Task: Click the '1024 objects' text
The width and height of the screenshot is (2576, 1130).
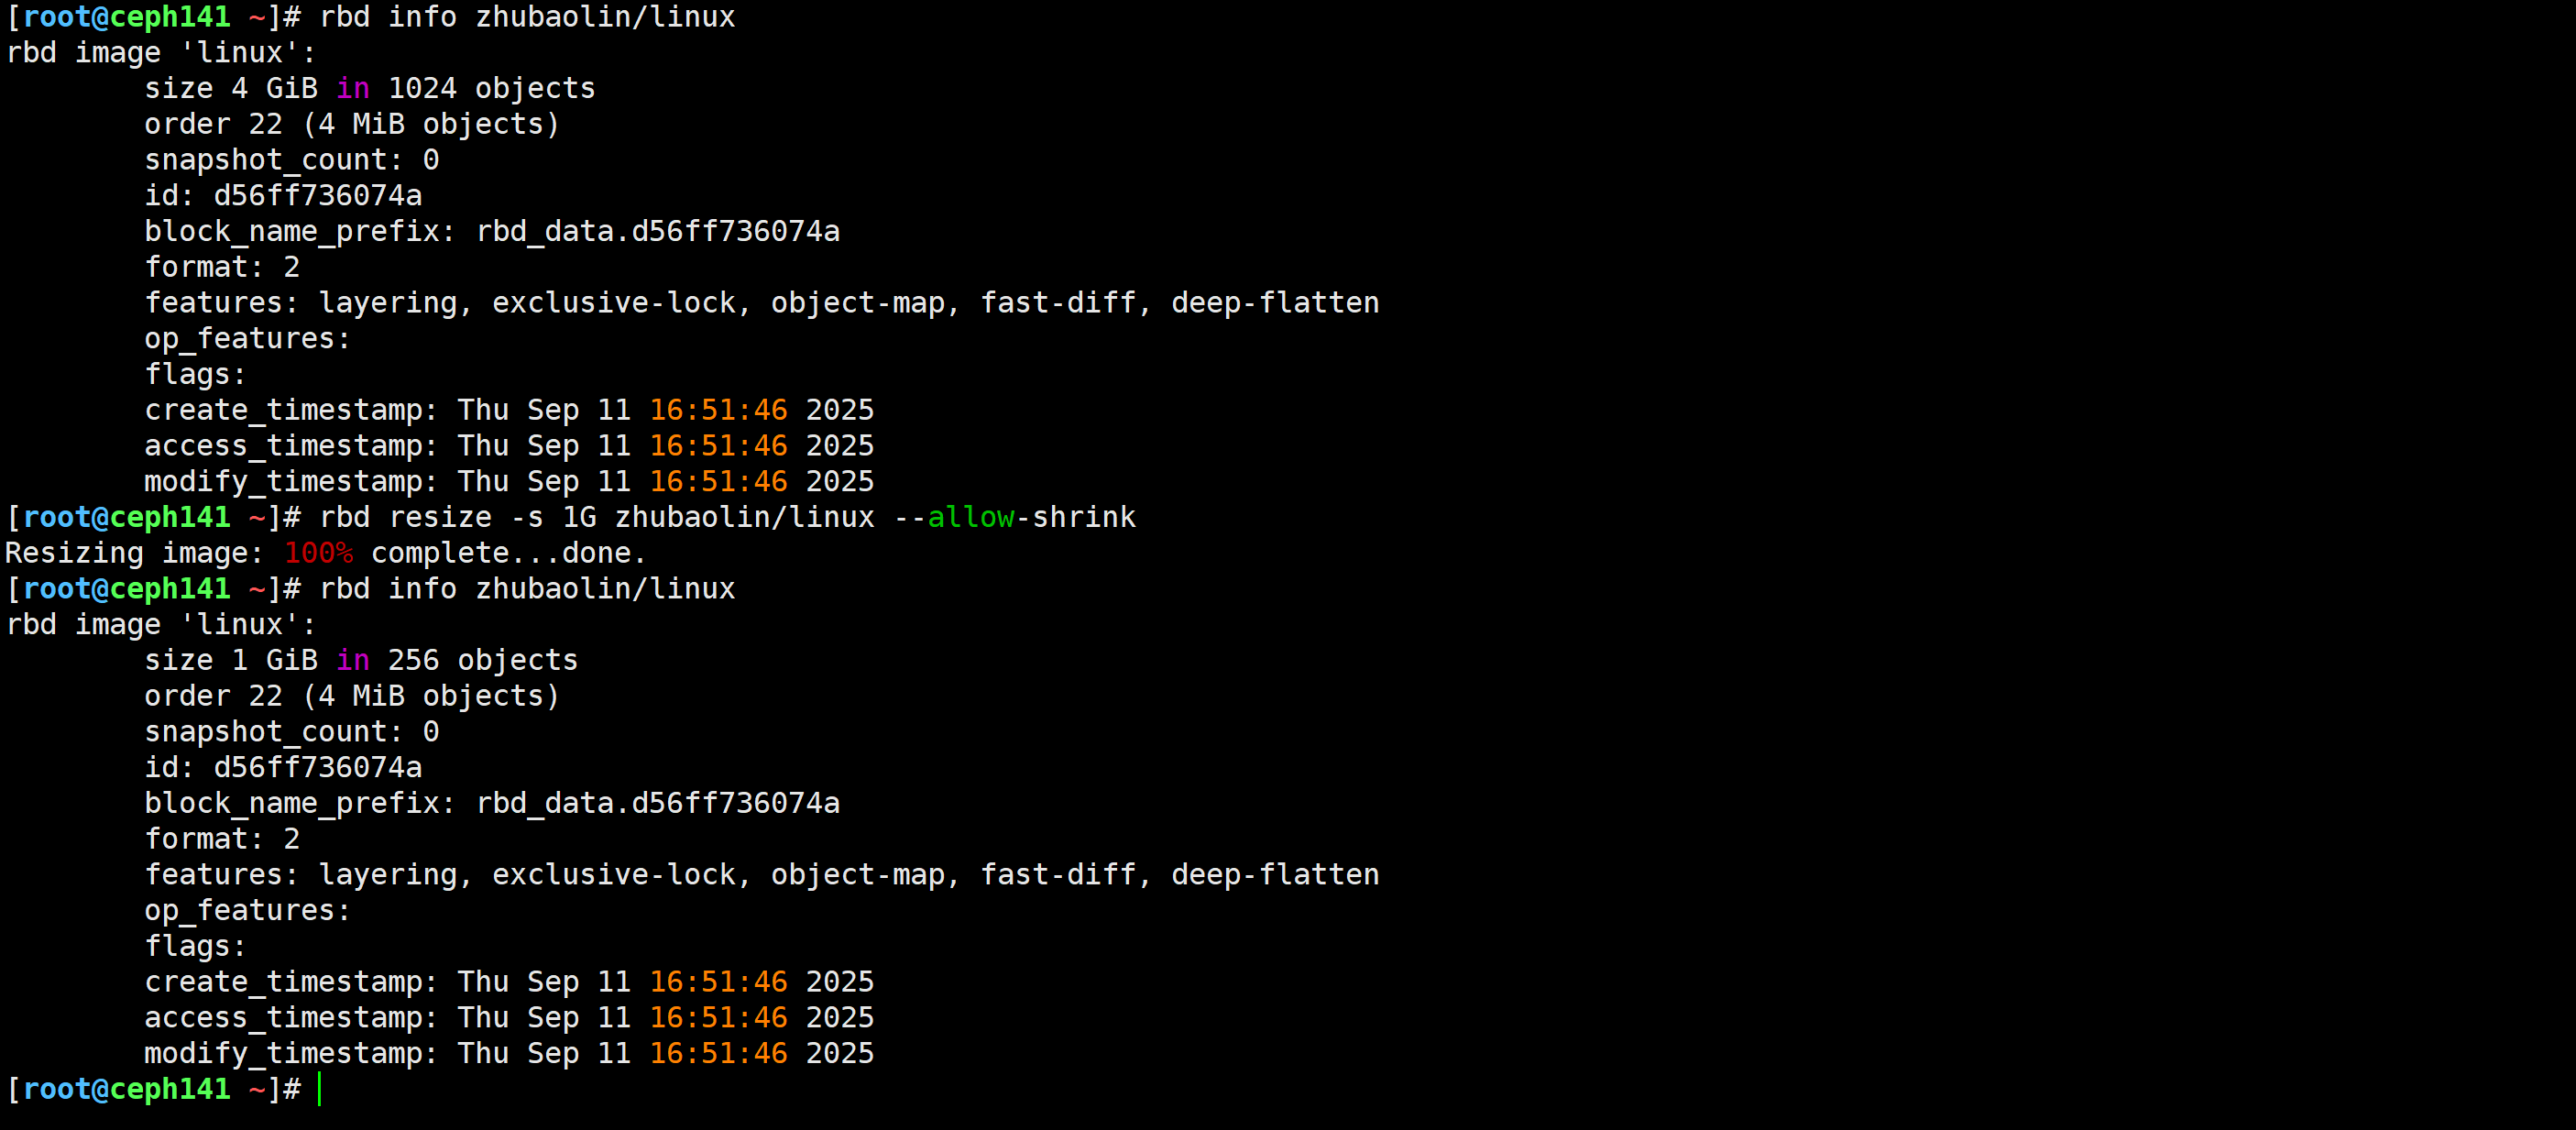Action: pos(491,88)
